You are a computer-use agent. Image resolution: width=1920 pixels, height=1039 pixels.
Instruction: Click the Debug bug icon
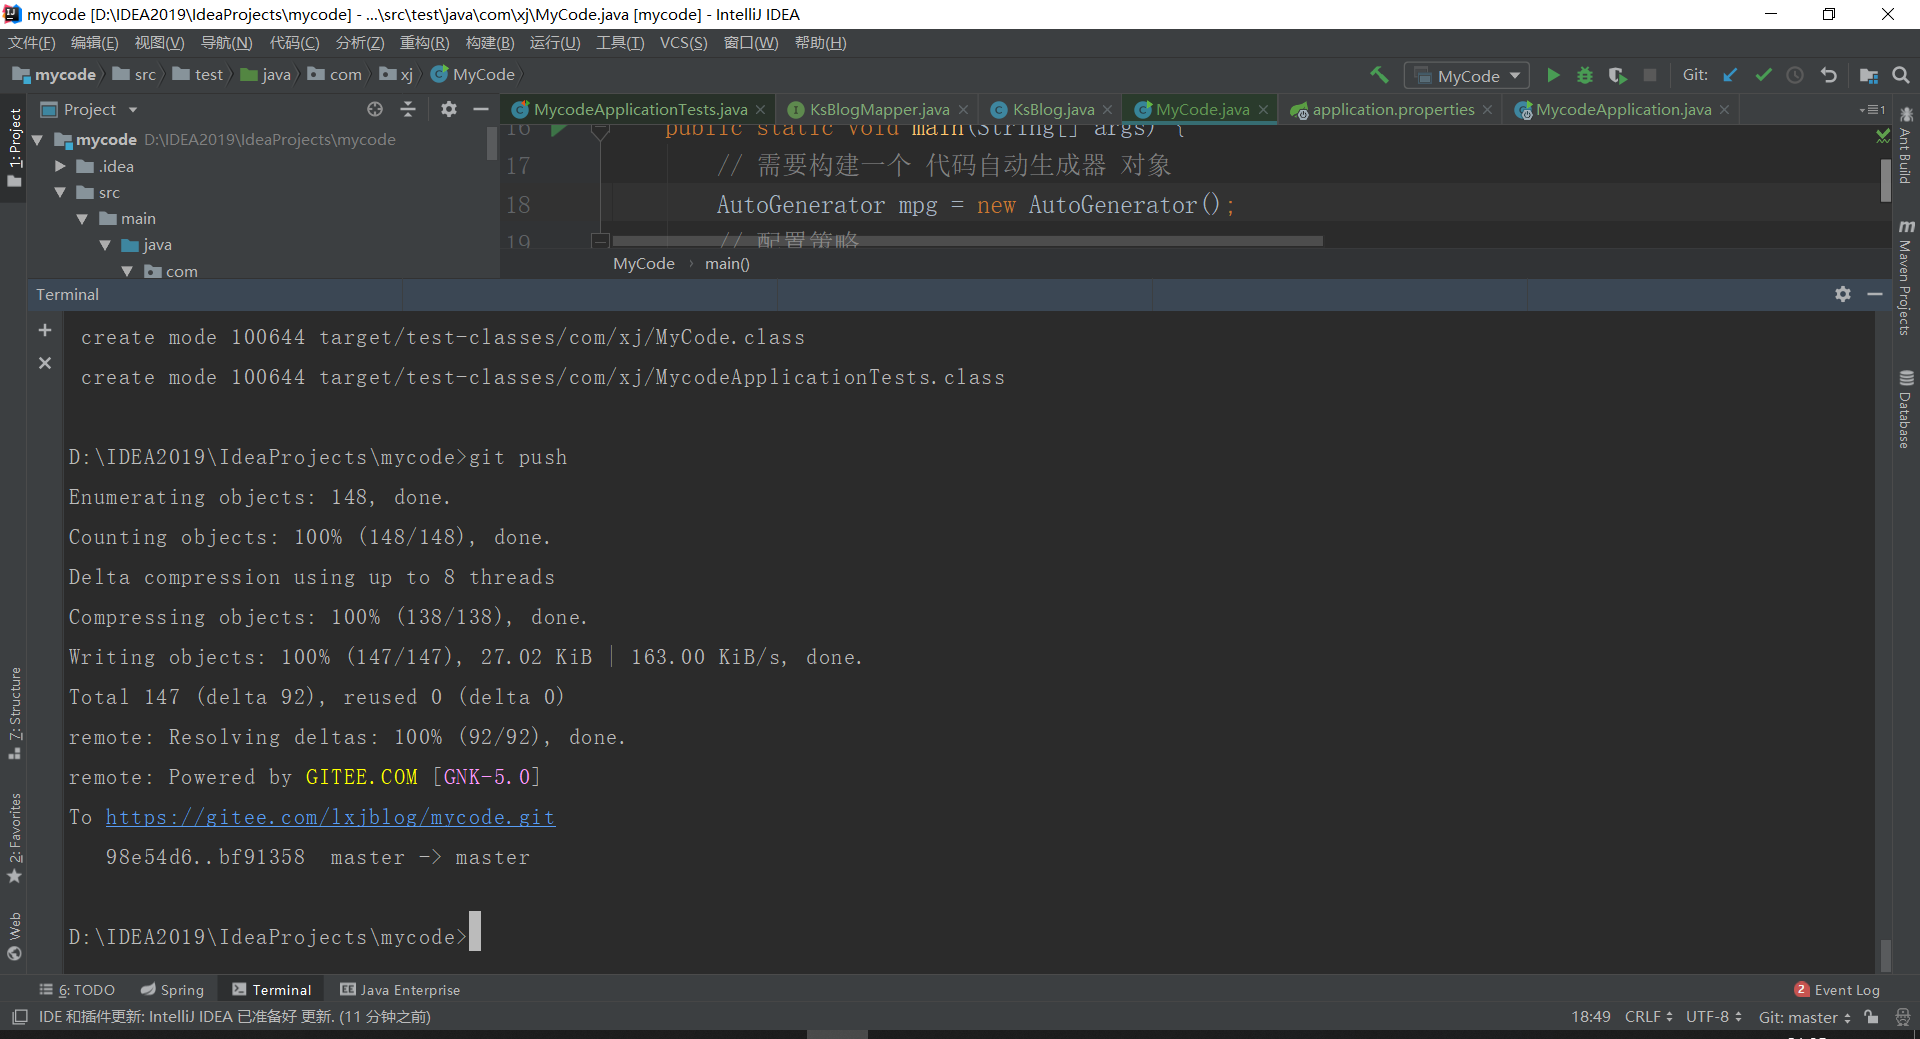[x=1585, y=75]
